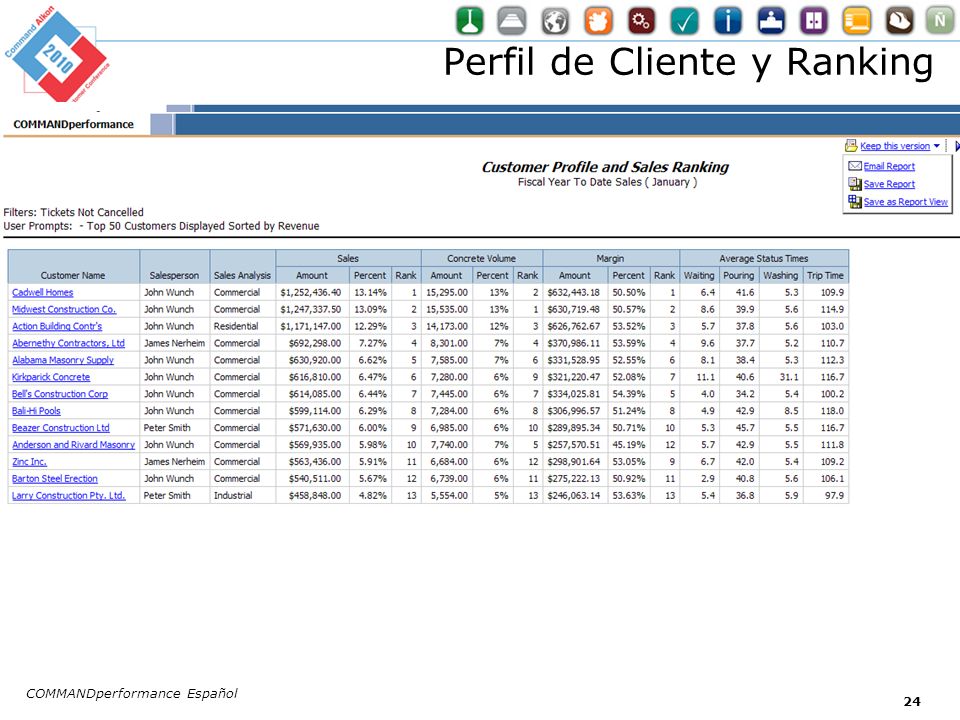The width and height of the screenshot is (960, 720).
Task: Click the $632,443.18 margin amount cell
Action: tap(574, 293)
